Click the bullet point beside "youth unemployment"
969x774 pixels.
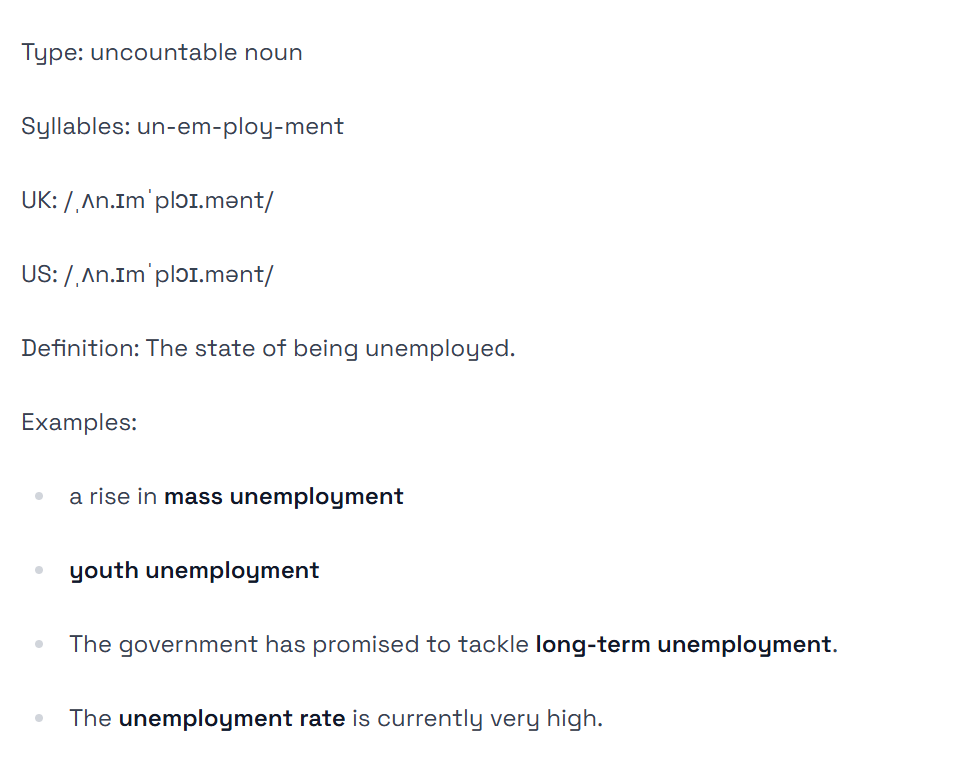tap(39, 571)
